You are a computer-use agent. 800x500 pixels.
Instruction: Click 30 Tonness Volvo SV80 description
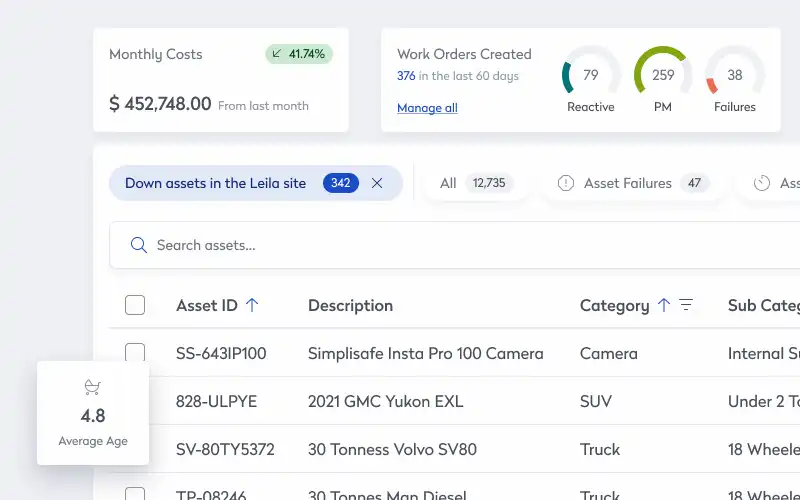392,449
